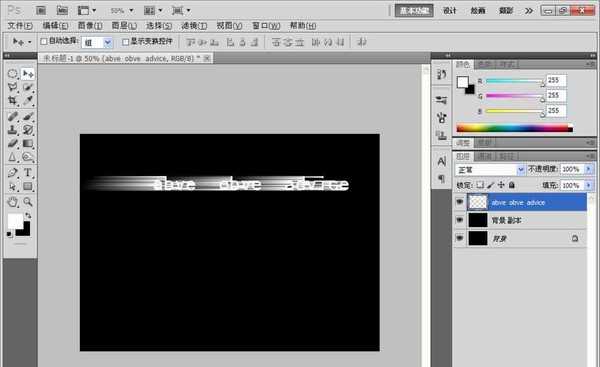Reset default foreground and background colors
Image resolution: width=600 pixels, height=367 pixels.
(9, 234)
